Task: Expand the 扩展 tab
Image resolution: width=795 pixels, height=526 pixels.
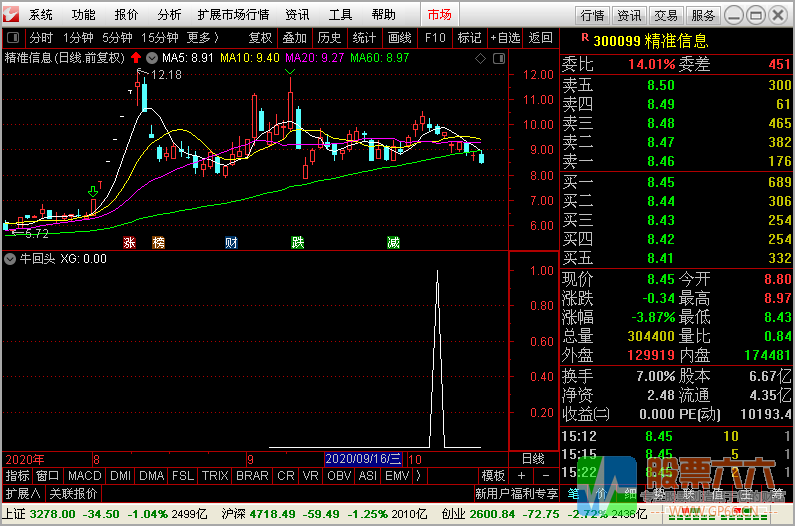Action: coord(23,494)
